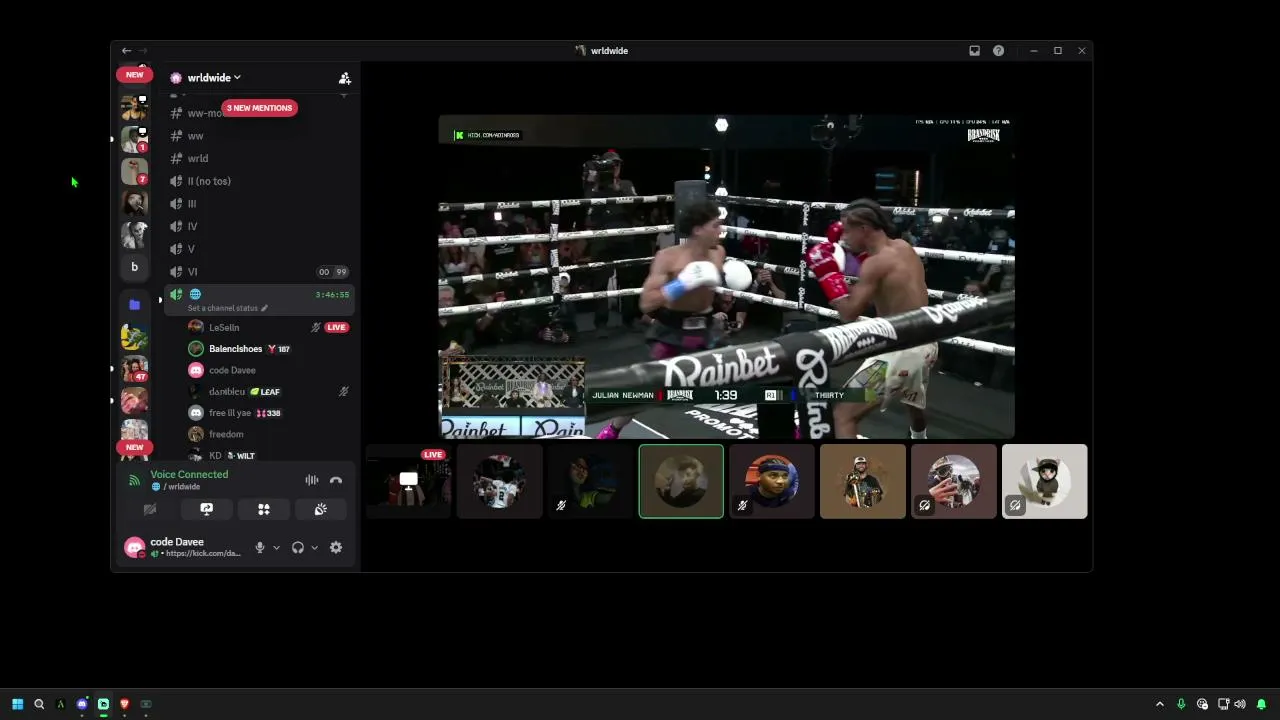Viewport: 1280px width, 720px height.
Task: Open User Settings gear
Action: 336,548
